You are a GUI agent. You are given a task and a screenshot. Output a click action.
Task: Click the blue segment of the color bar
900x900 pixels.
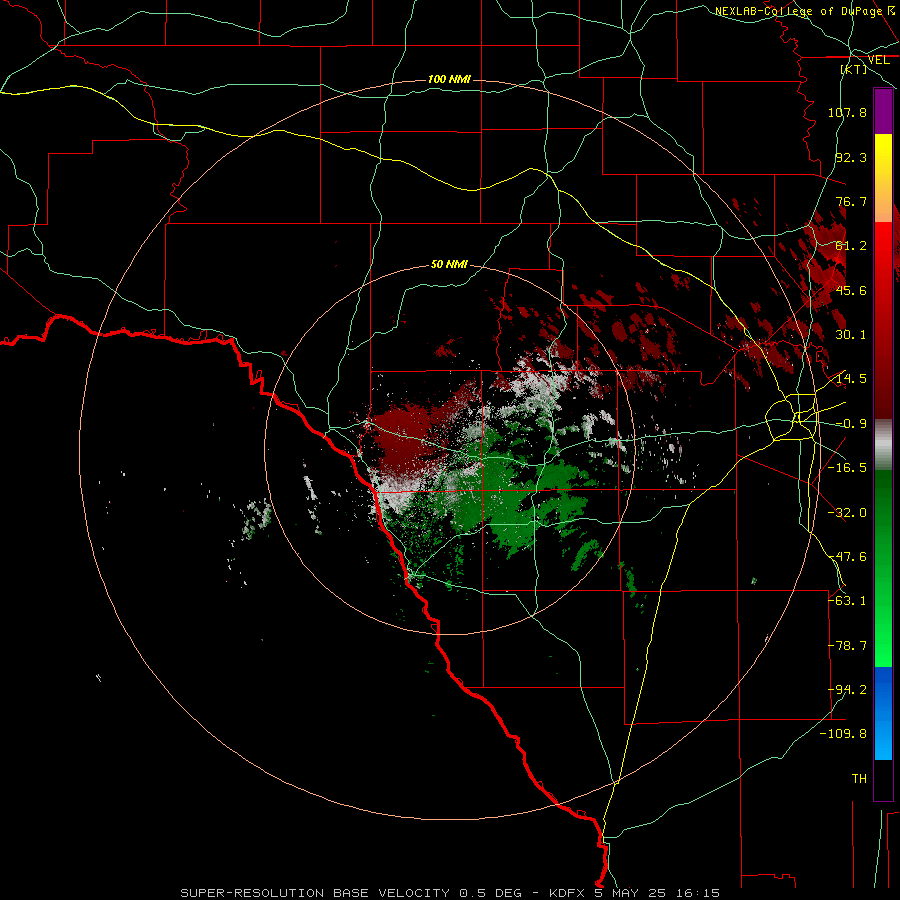(883, 713)
